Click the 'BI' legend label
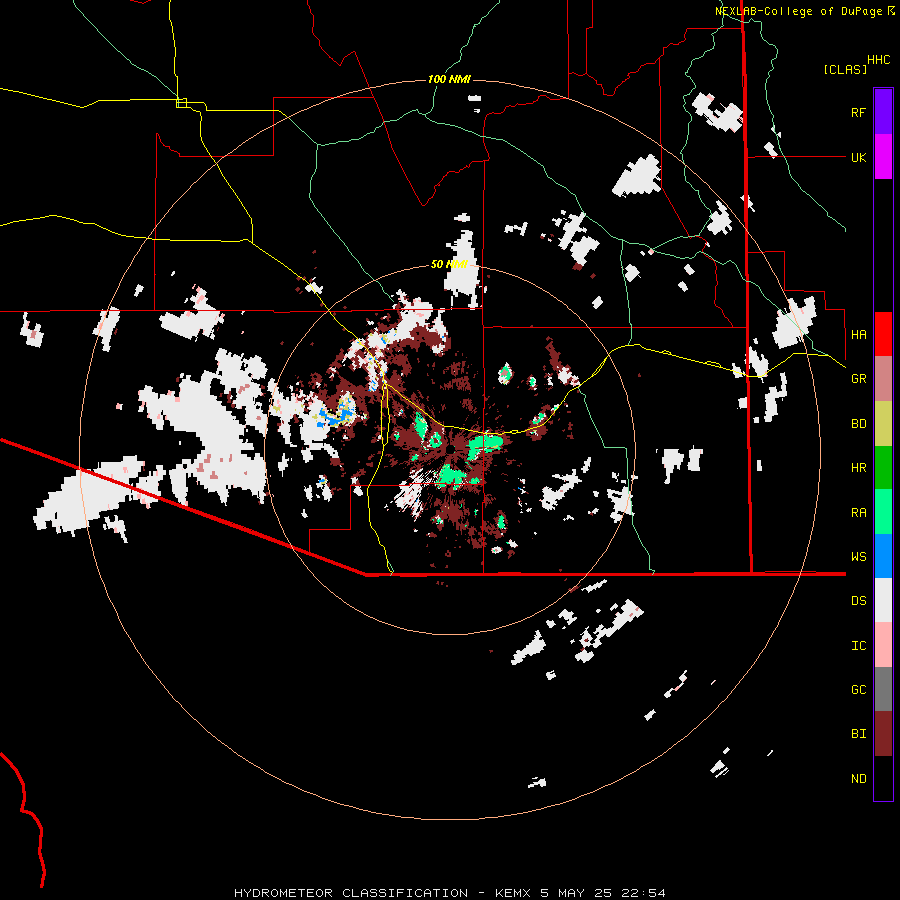900x900 pixels. 858,734
